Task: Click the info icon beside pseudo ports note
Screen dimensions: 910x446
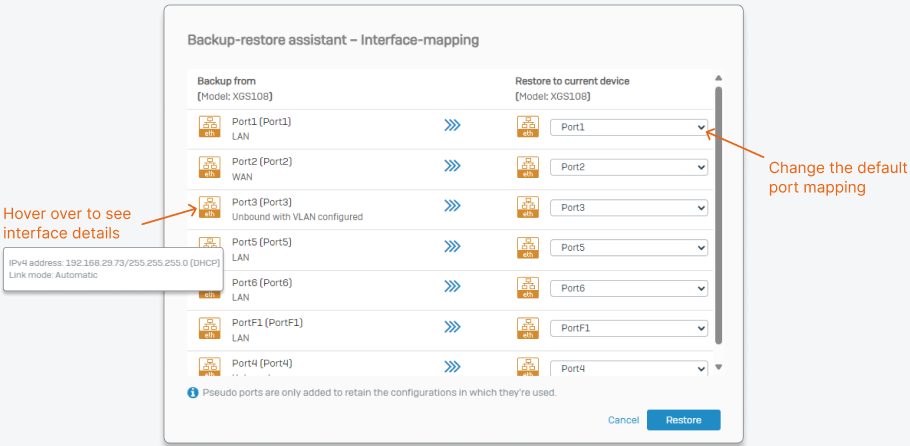Action: 193,392
